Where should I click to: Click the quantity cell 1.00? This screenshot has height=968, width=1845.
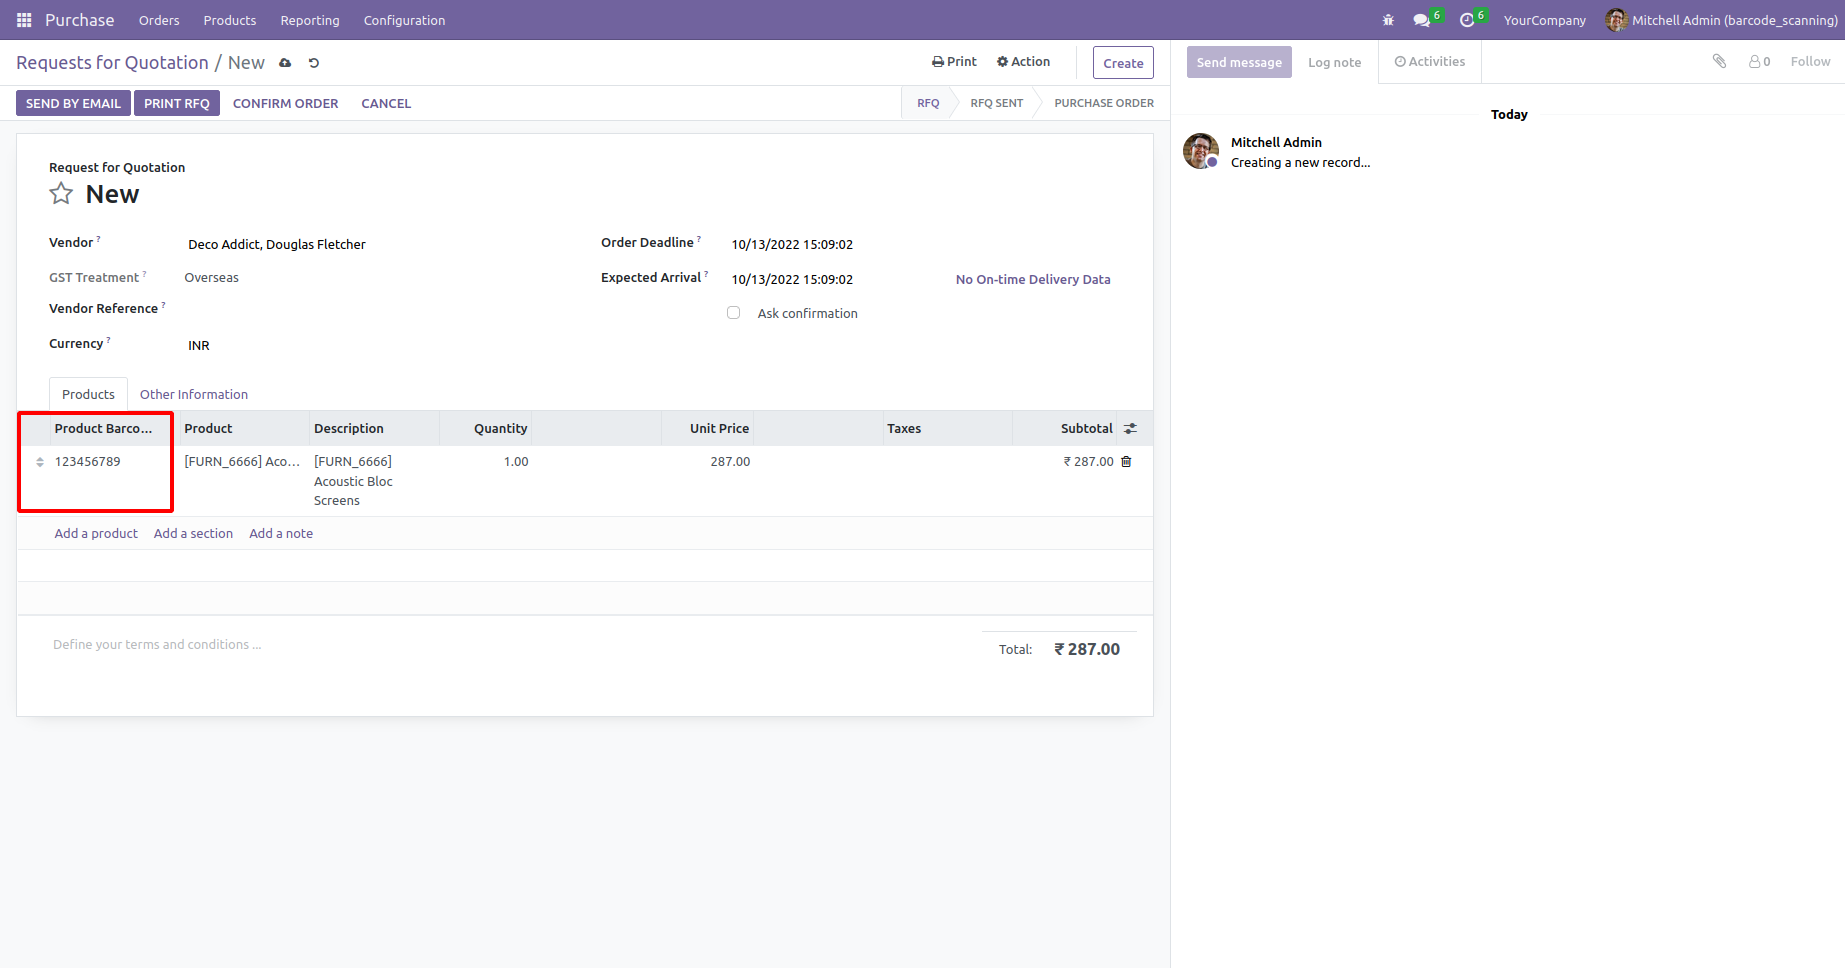coord(485,481)
